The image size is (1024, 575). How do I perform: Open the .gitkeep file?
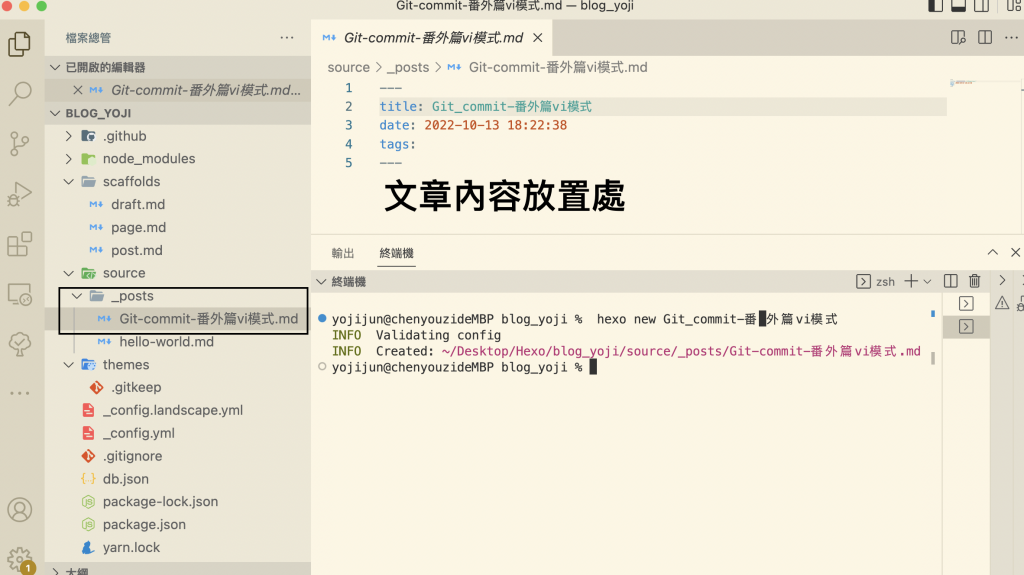(x=136, y=387)
